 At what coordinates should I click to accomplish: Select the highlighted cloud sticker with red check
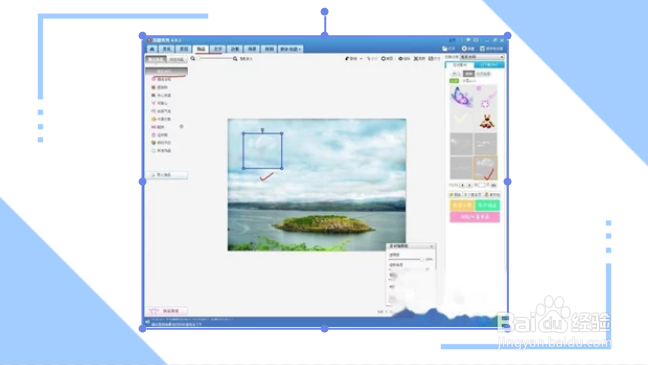coord(486,168)
